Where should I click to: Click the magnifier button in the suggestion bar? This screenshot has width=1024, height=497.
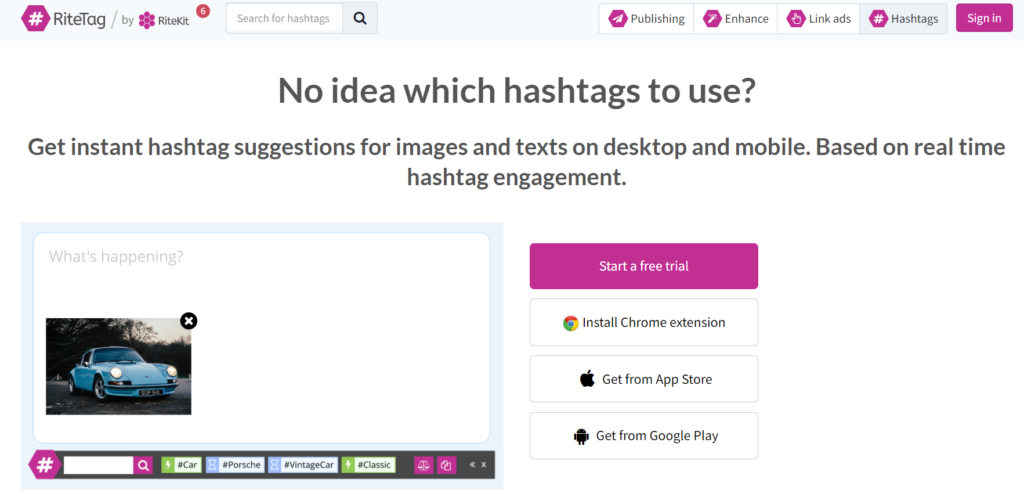tap(144, 465)
